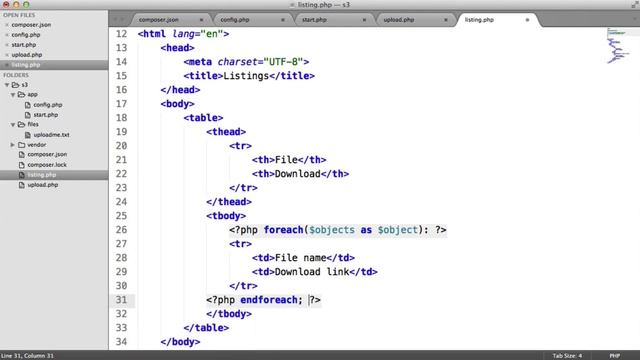This screenshot has height=360, width=640.
Task: Close the upload.php tab
Action: pos(446,20)
